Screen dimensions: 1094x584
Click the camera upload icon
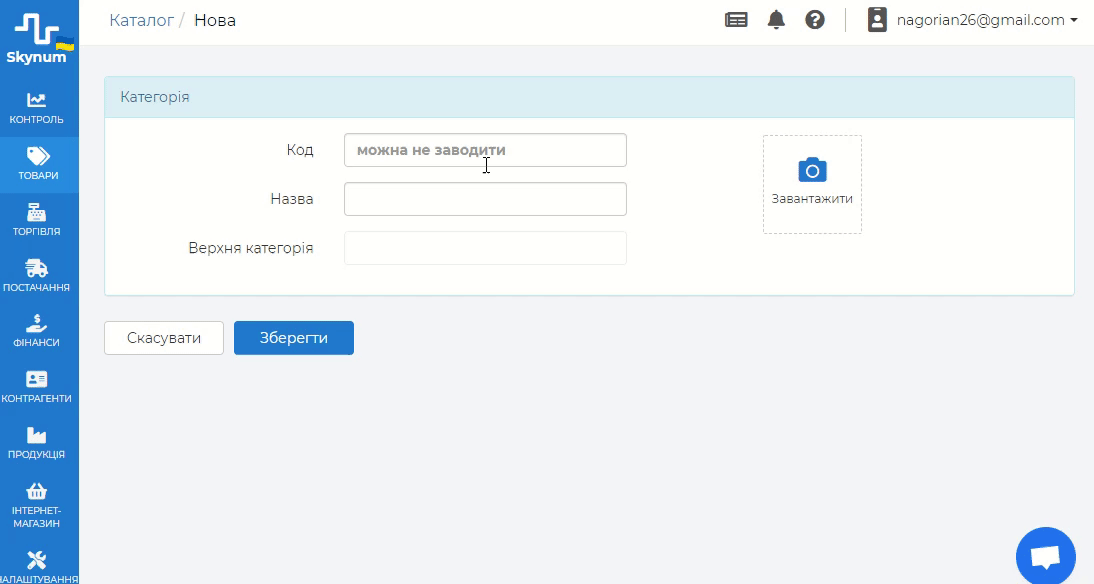click(812, 170)
